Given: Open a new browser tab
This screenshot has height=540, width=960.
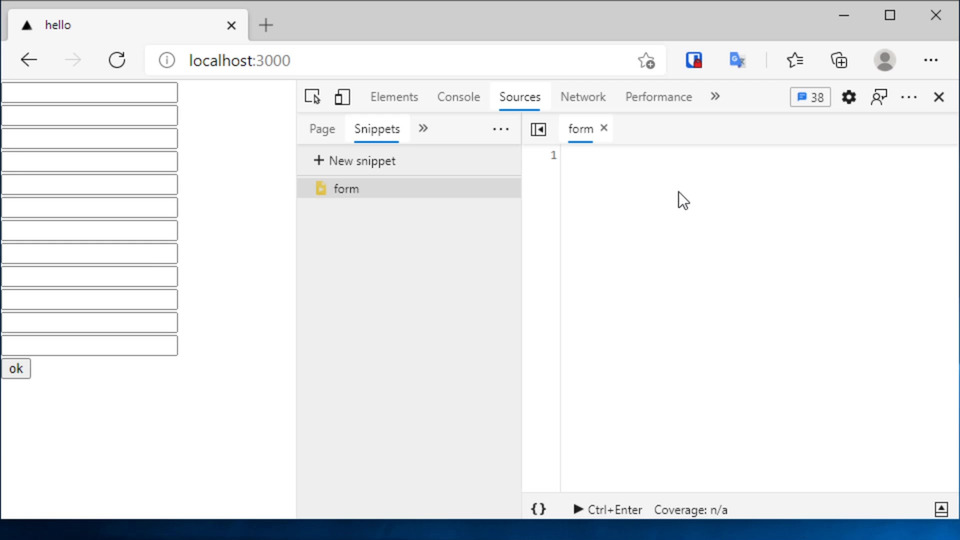Looking at the screenshot, I should click(x=266, y=25).
